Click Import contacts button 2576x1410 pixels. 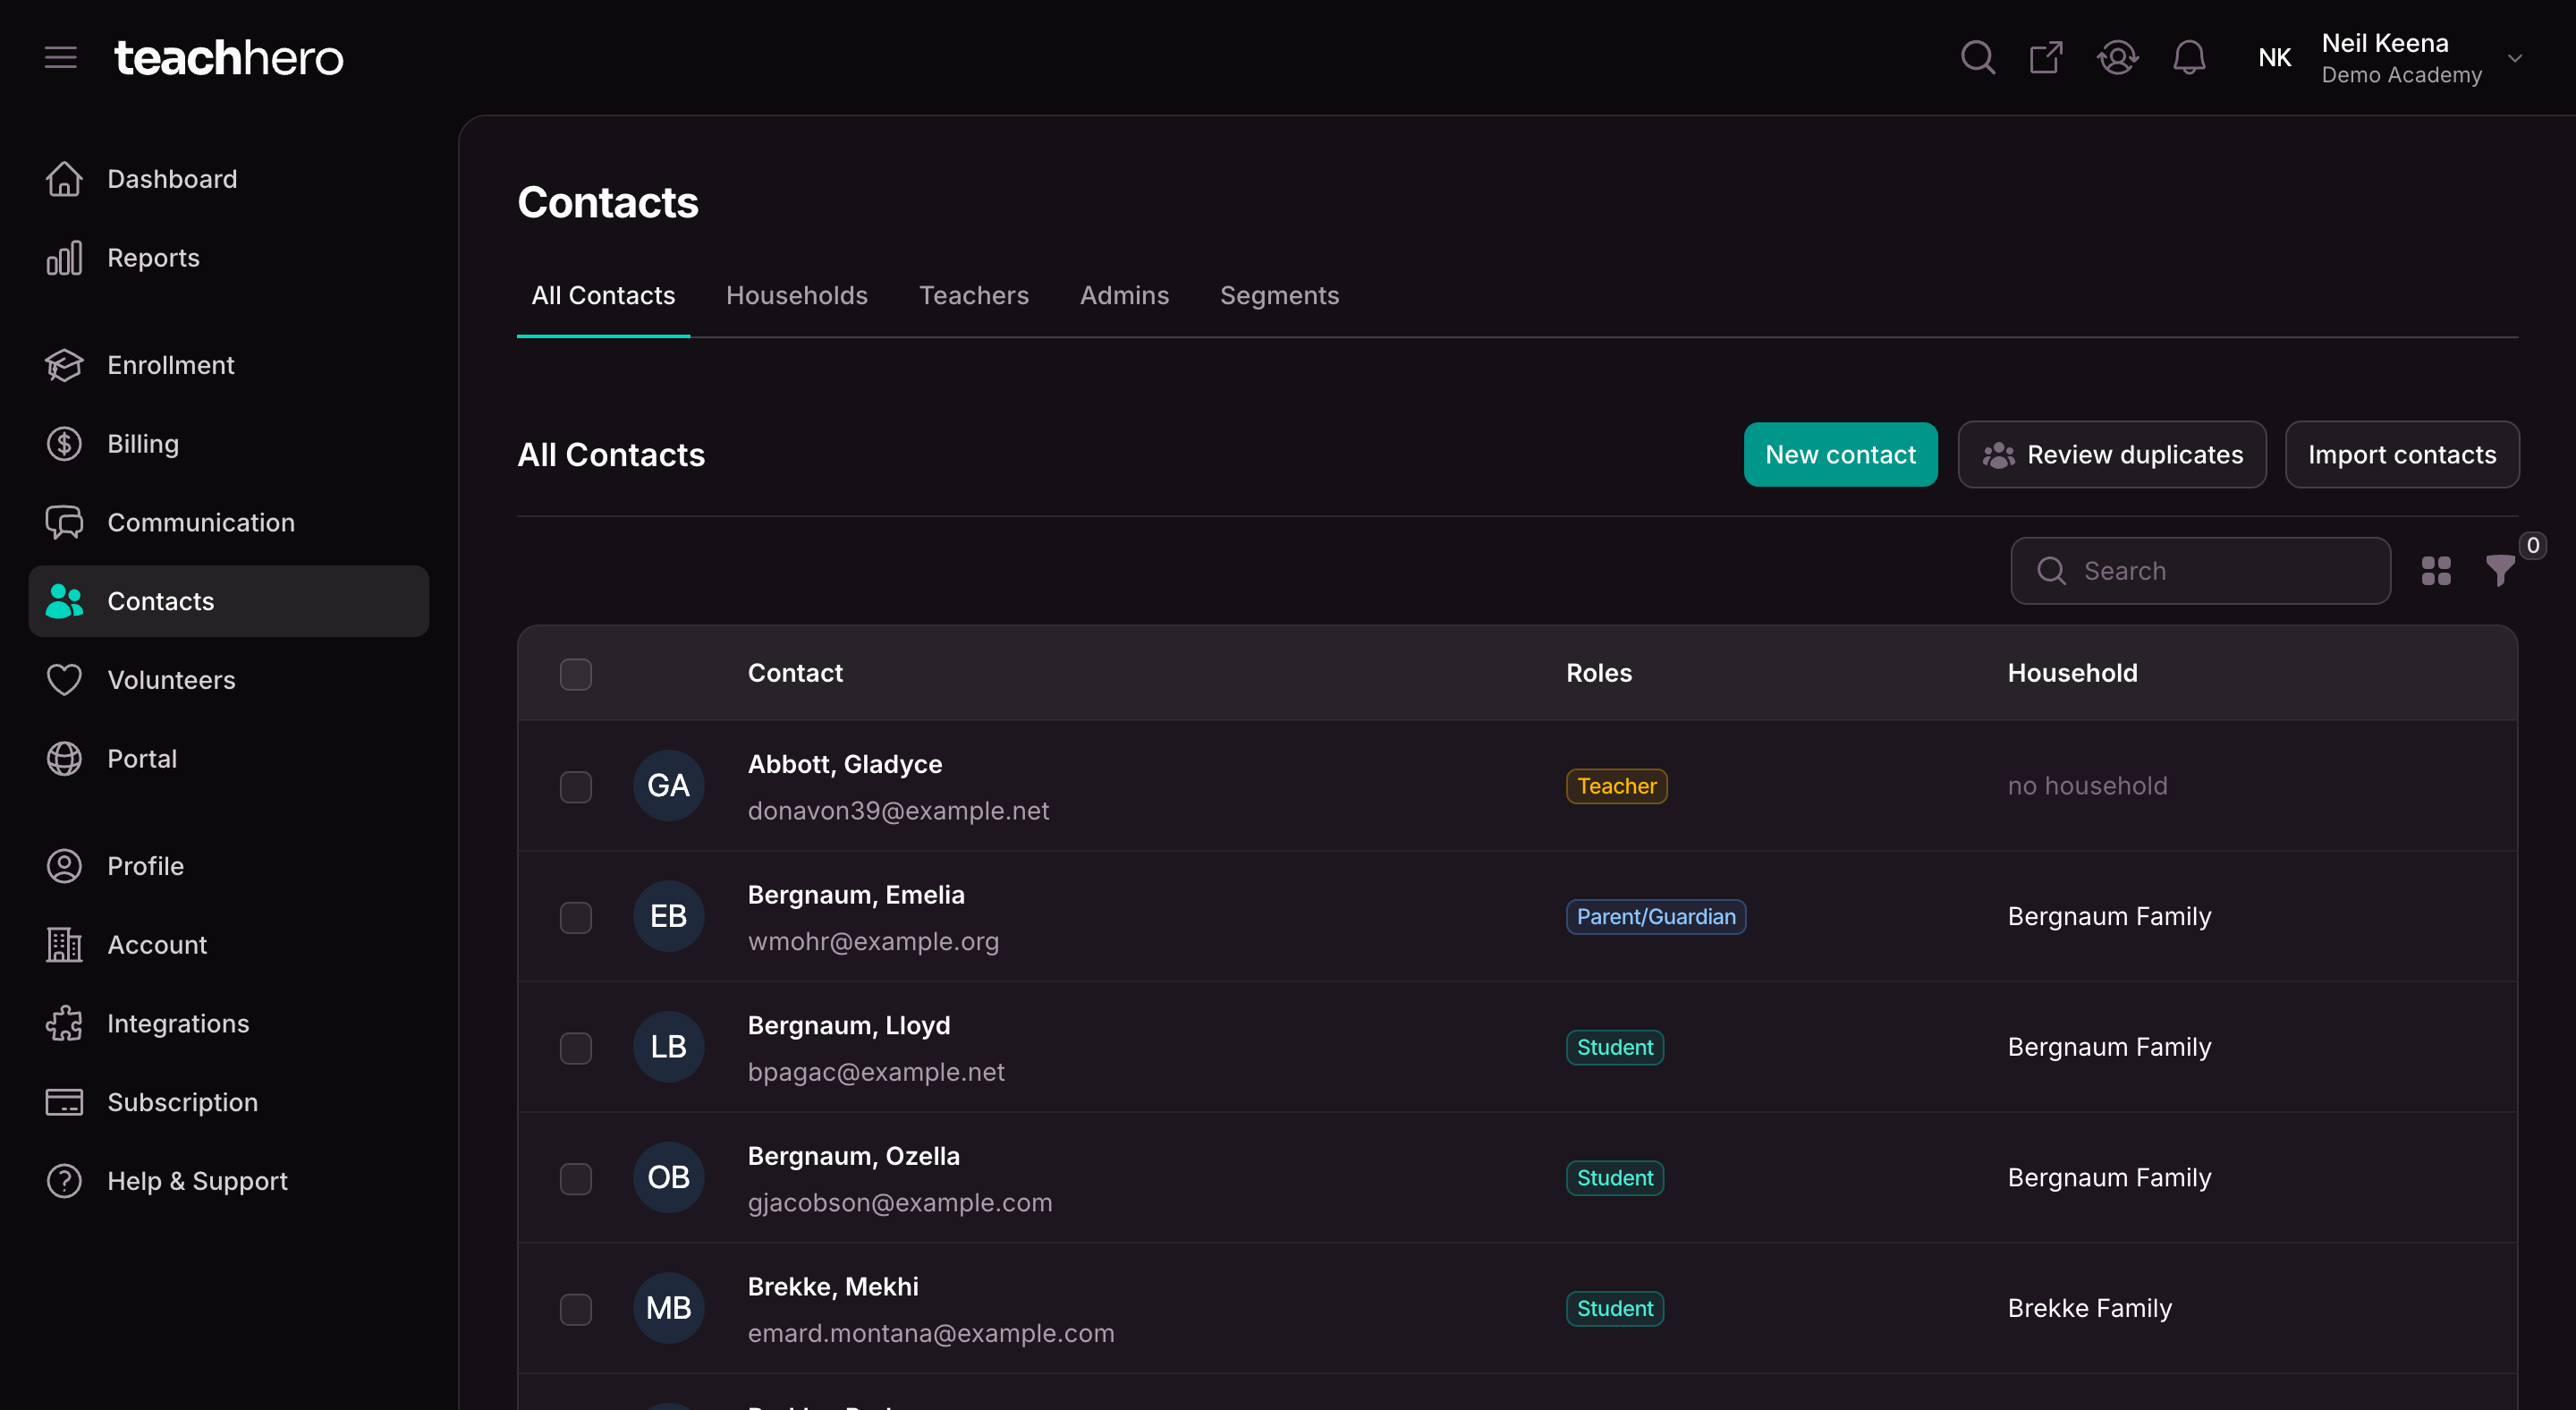[2402, 455]
